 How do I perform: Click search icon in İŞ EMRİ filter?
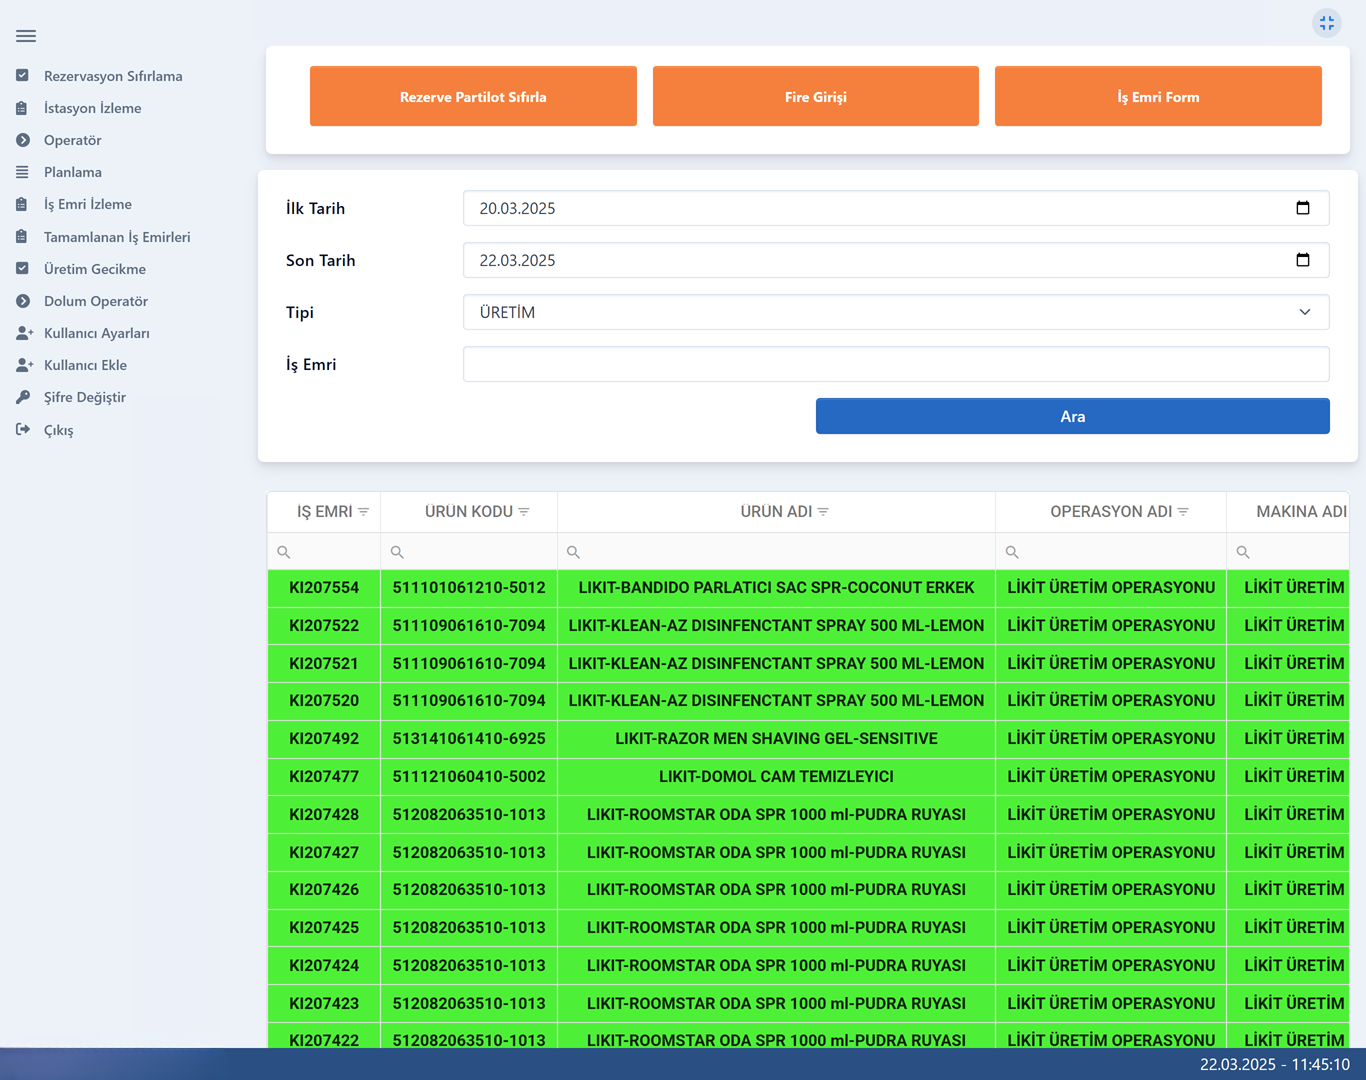(284, 552)
